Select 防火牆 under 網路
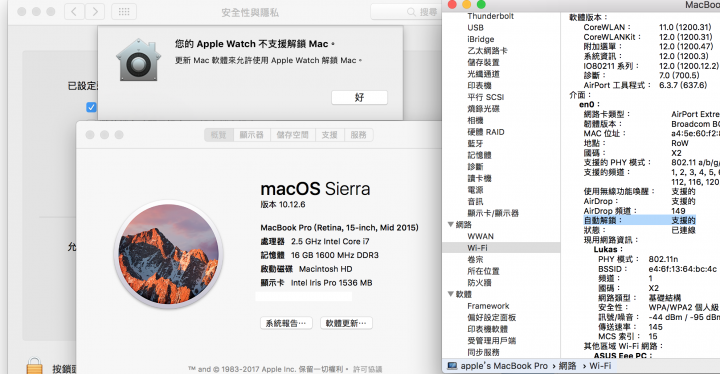This screenshot has width=720, height=374. tap(479, 283)
